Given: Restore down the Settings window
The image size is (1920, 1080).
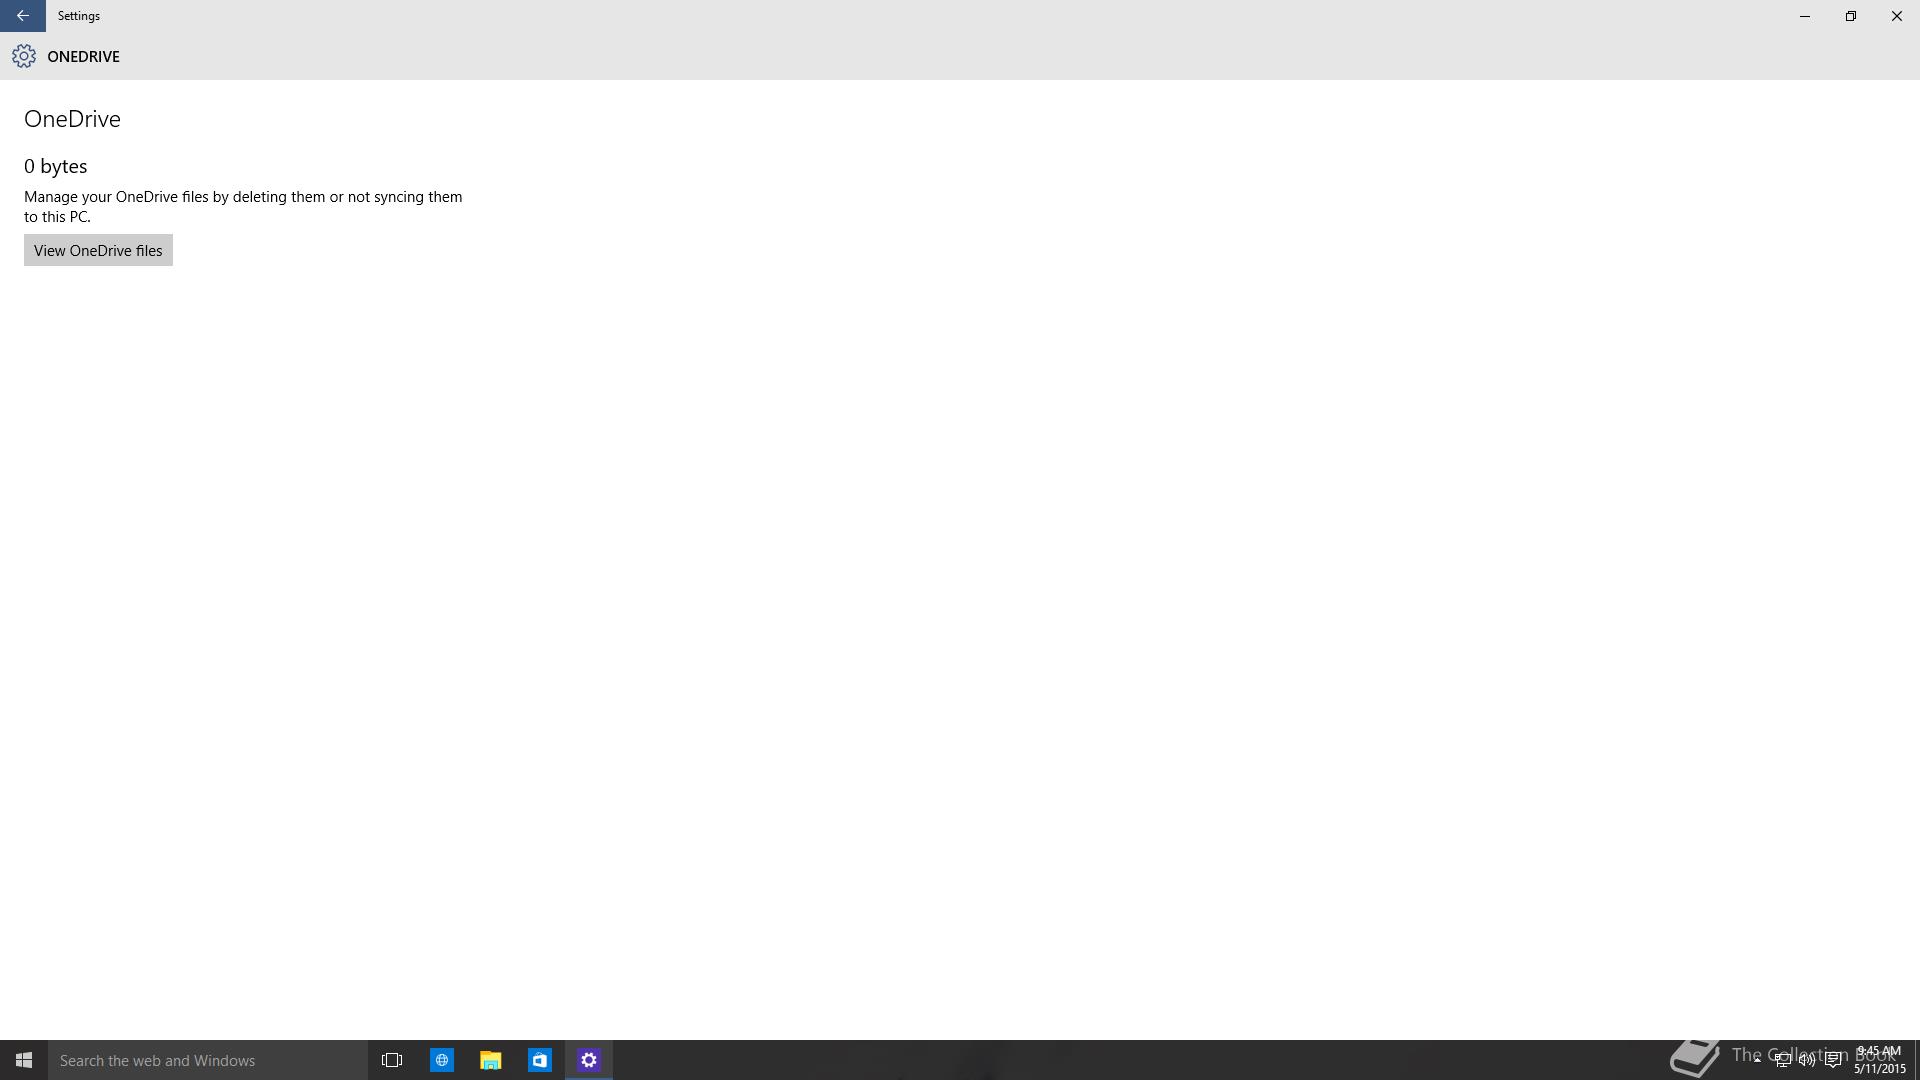Looking at the screenshot, I should click(x=1851, y=16).
